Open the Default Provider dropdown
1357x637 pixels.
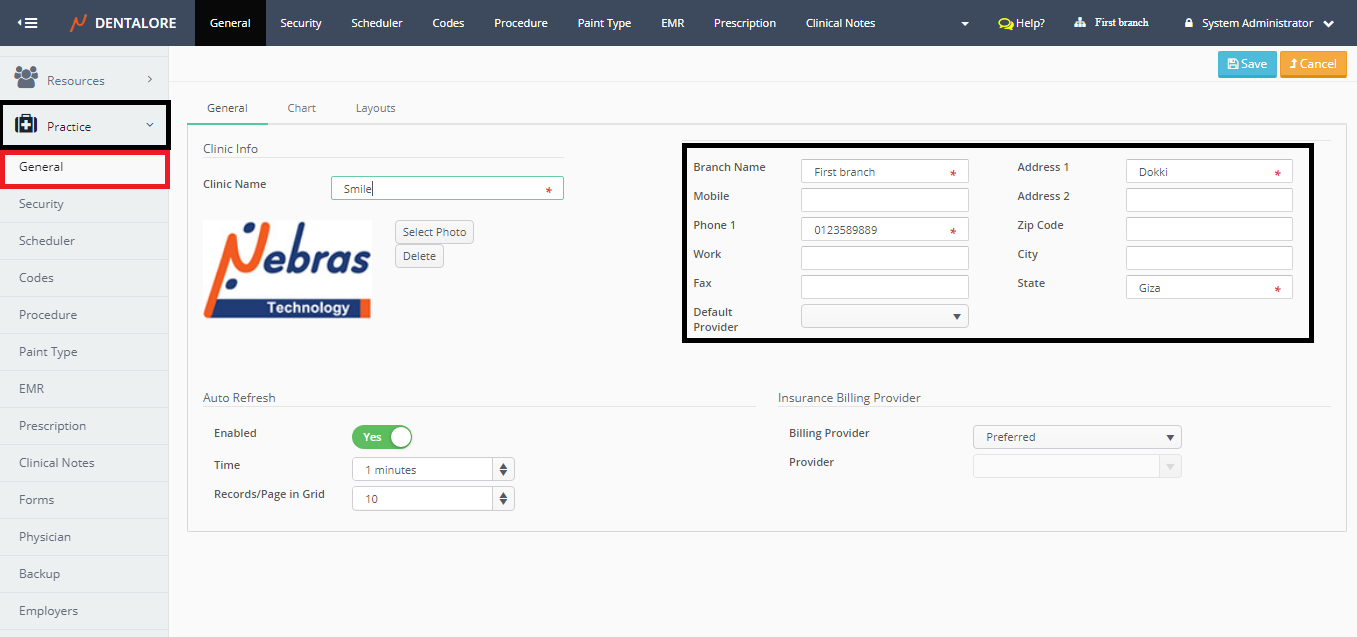click(x=884, y=317)
